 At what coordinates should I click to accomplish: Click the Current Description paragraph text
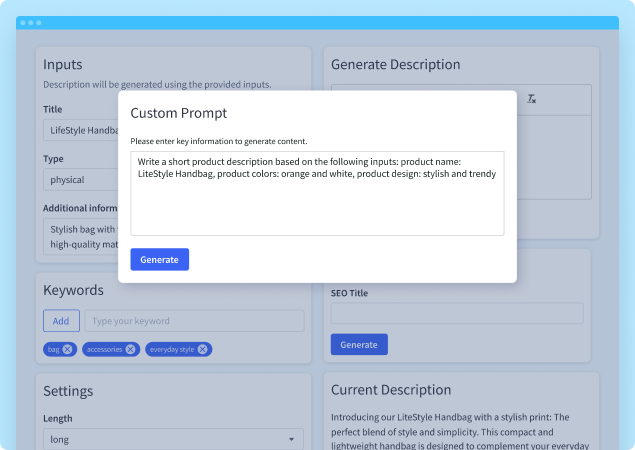click(460, 431)
